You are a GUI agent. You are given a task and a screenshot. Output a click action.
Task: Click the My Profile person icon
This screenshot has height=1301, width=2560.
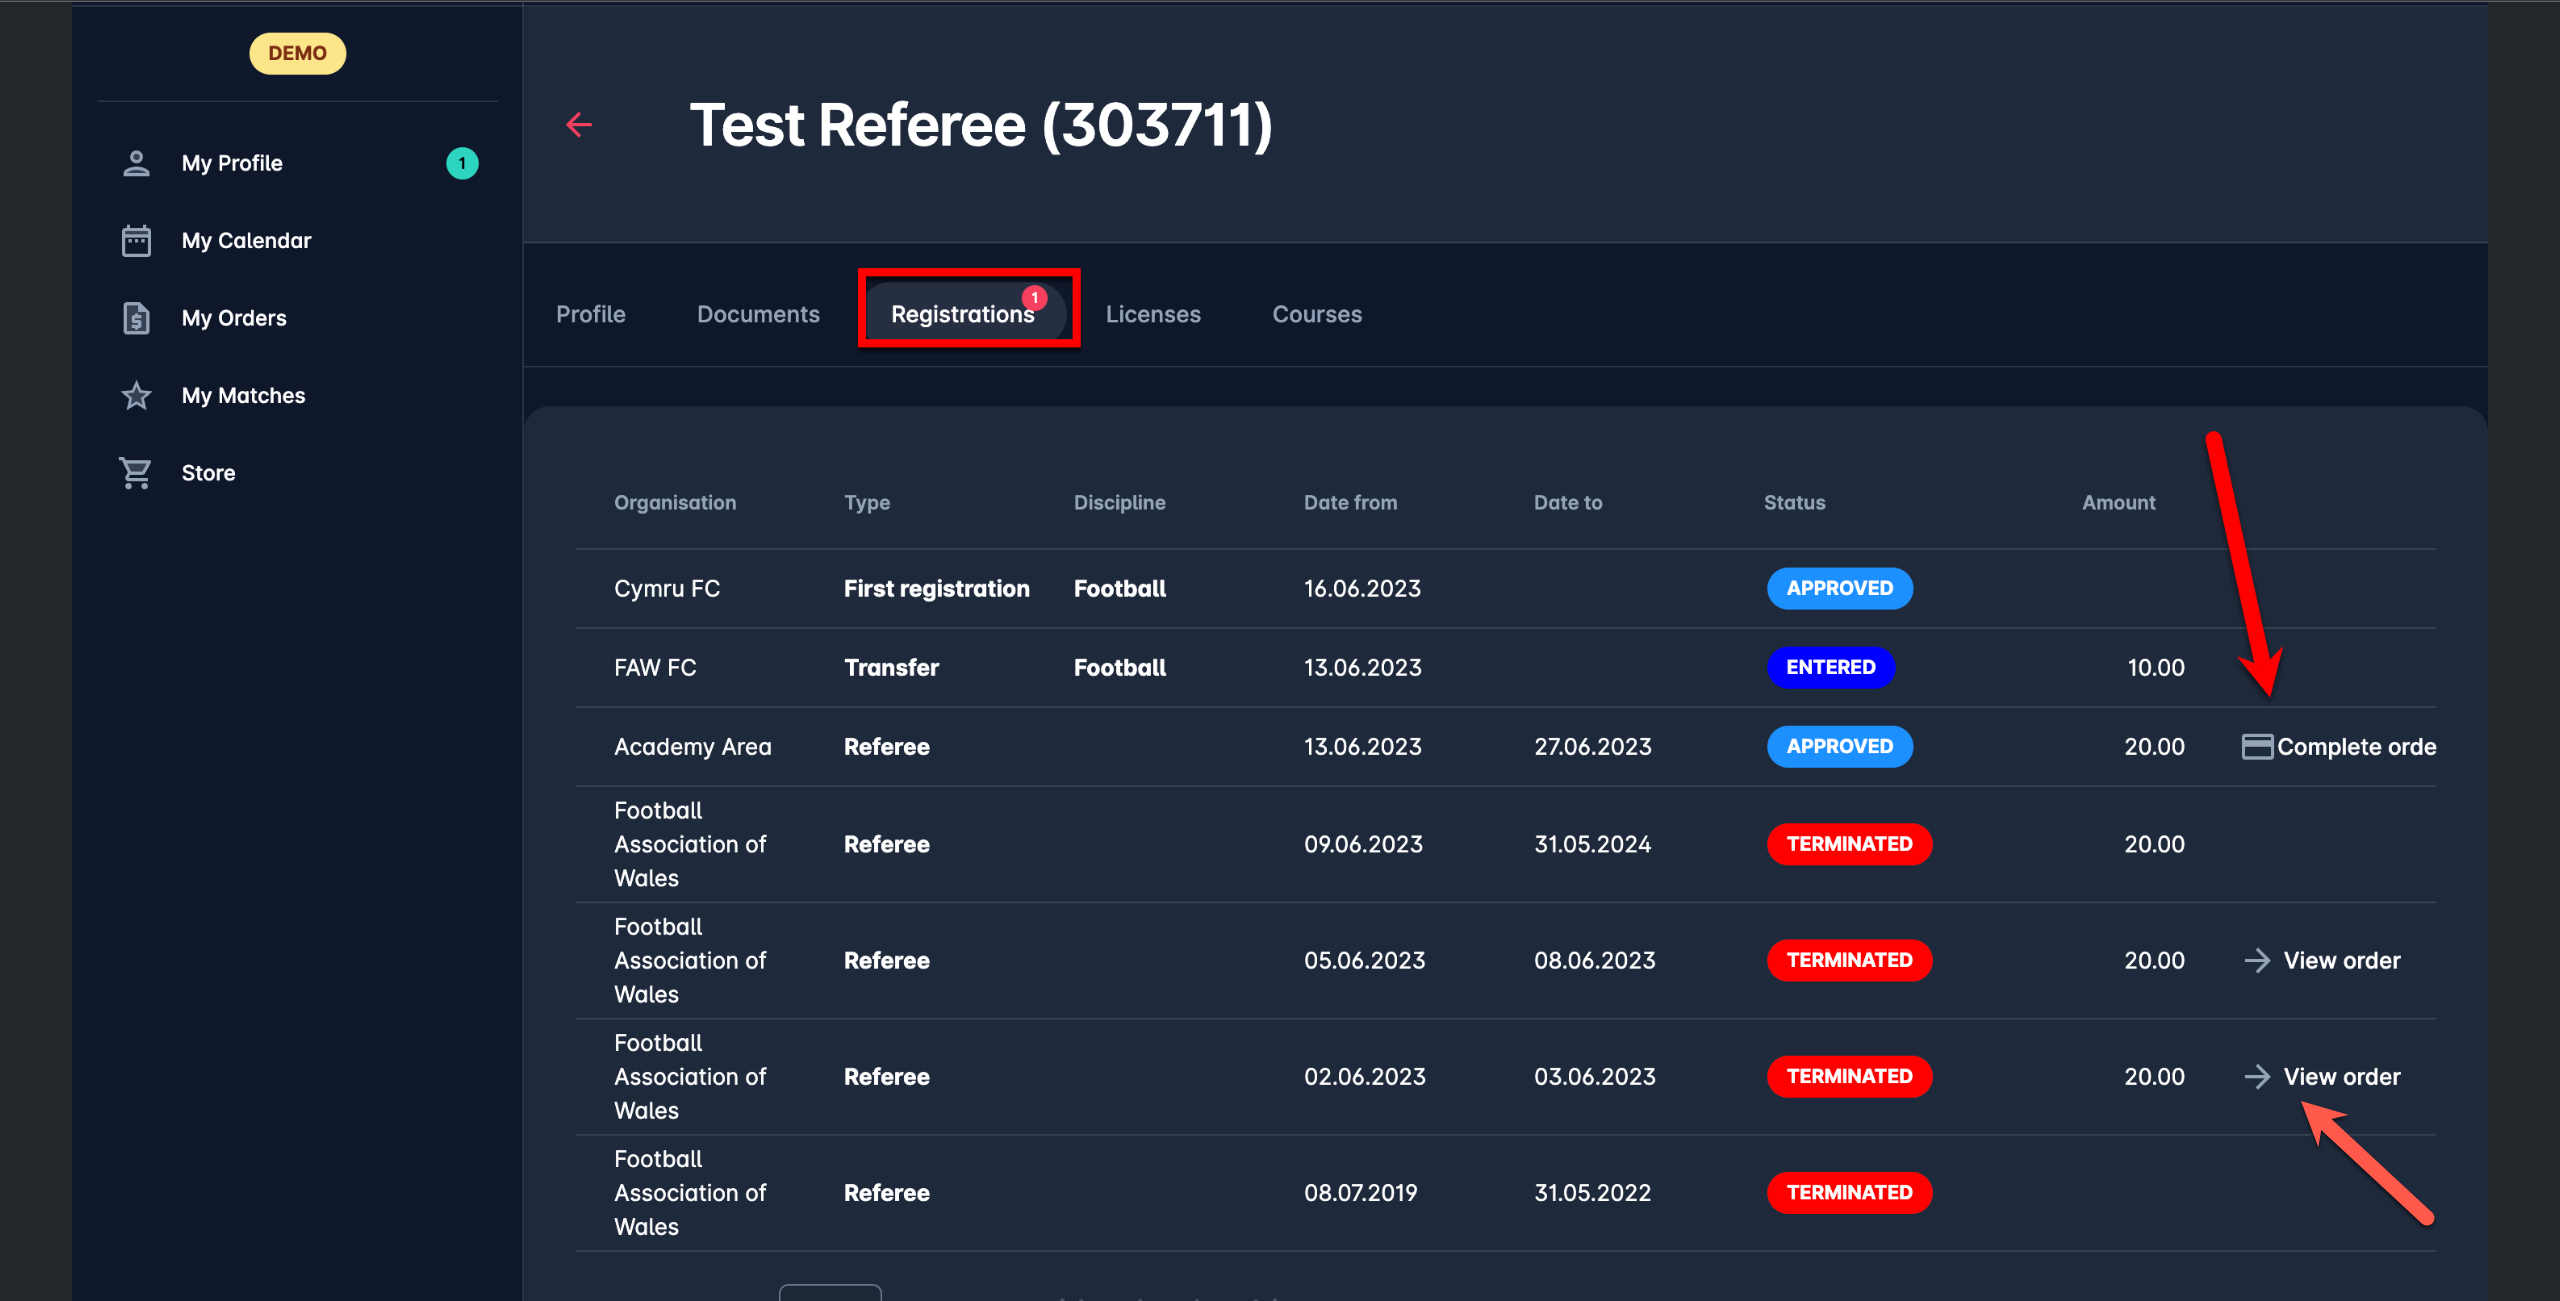(136, 163)
